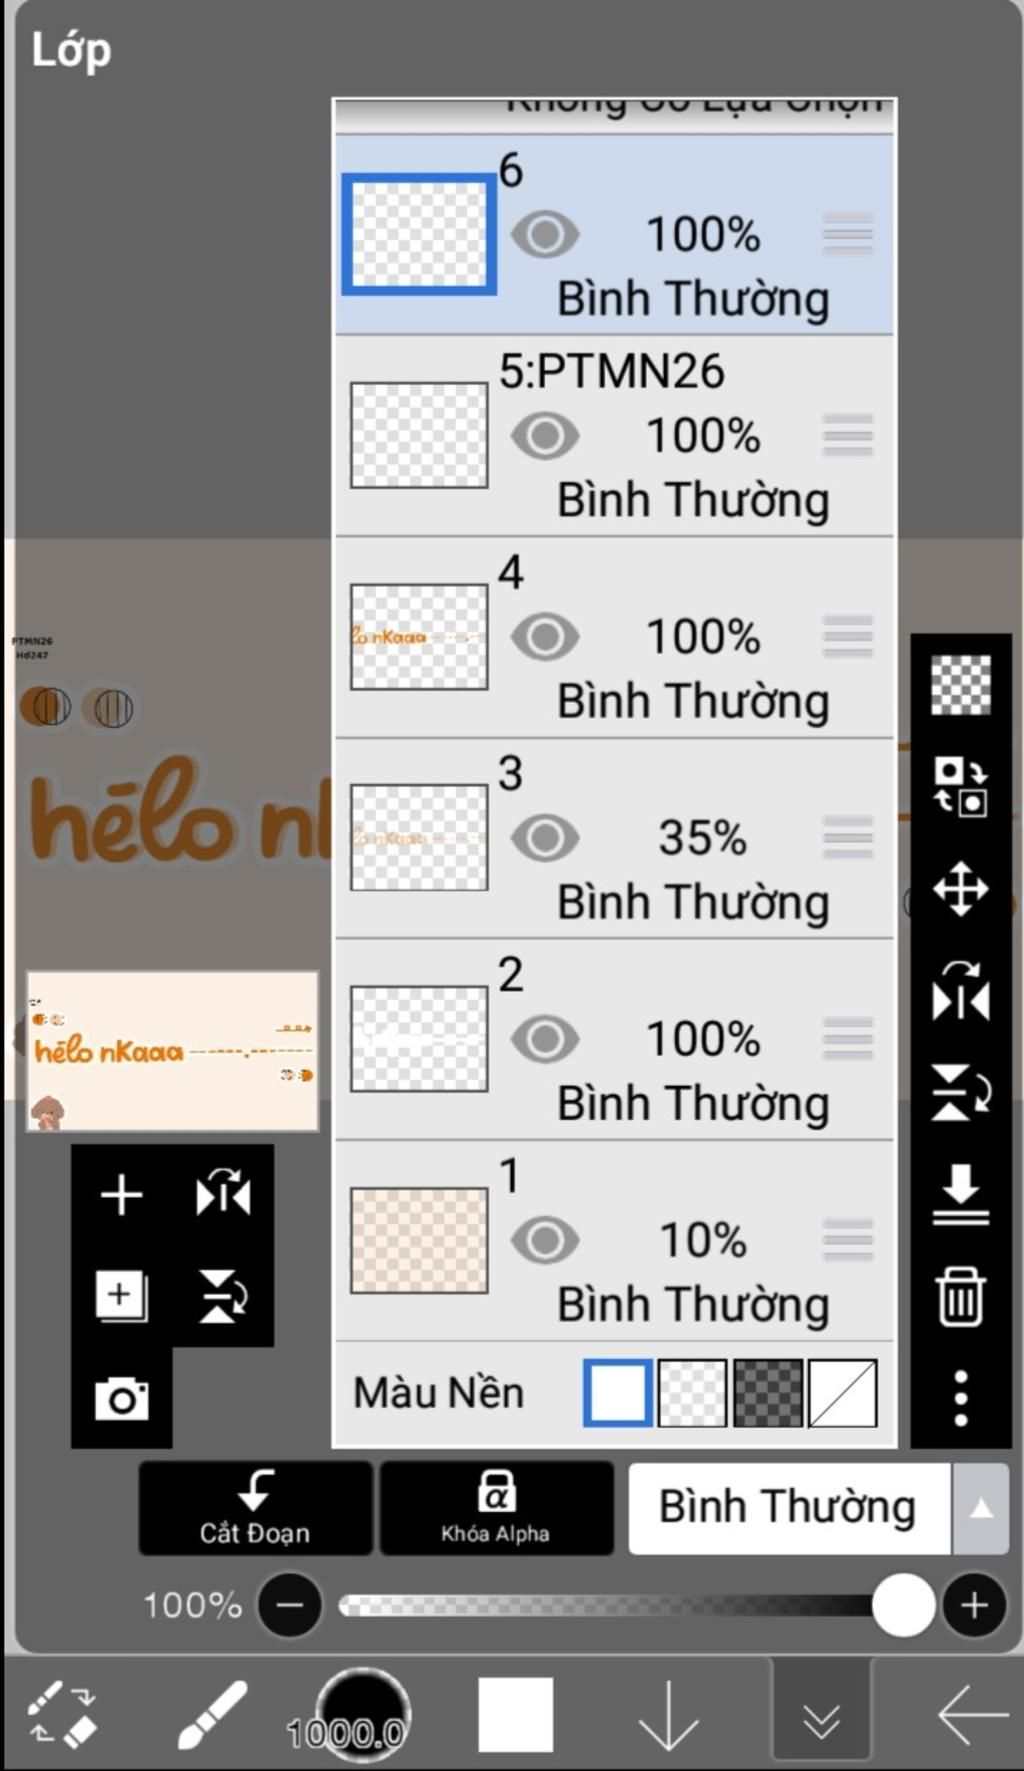Expand the Bình Thường blend mode dropdown arrow
The image size is (1024, 1771).
(981, 1508)
